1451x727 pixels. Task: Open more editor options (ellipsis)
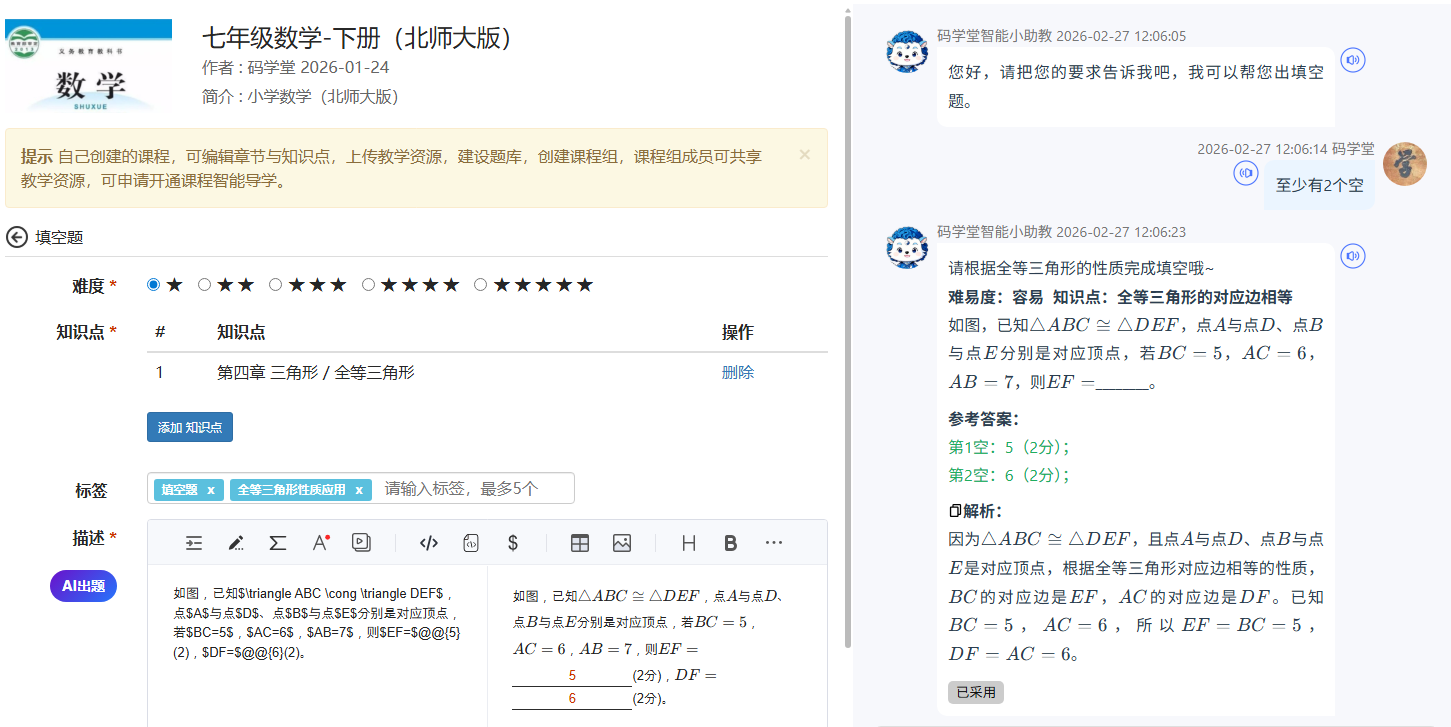tap(773, 543)
